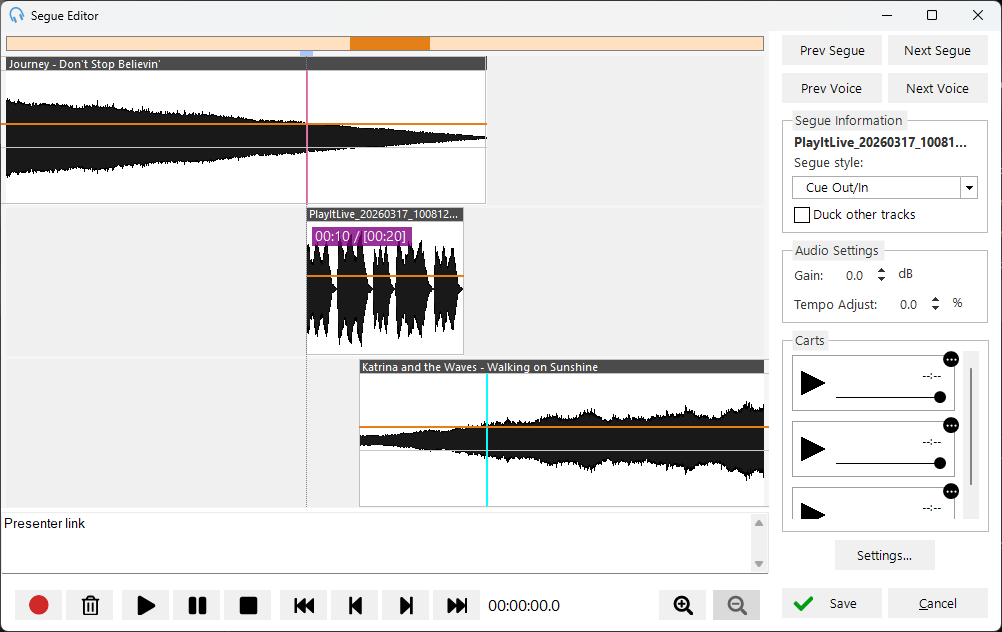Stop the segue playback

pyautogui.click(x=248, y=605)
